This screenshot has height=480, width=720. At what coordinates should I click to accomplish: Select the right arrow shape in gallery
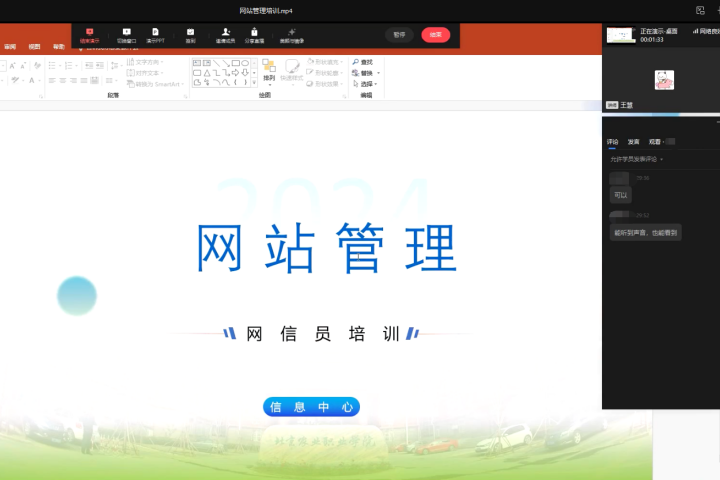click(x=234, y=73)
